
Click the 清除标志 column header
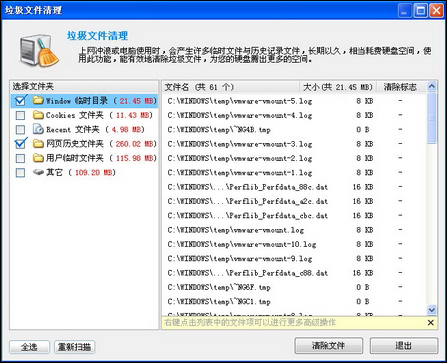click(401, 87)
